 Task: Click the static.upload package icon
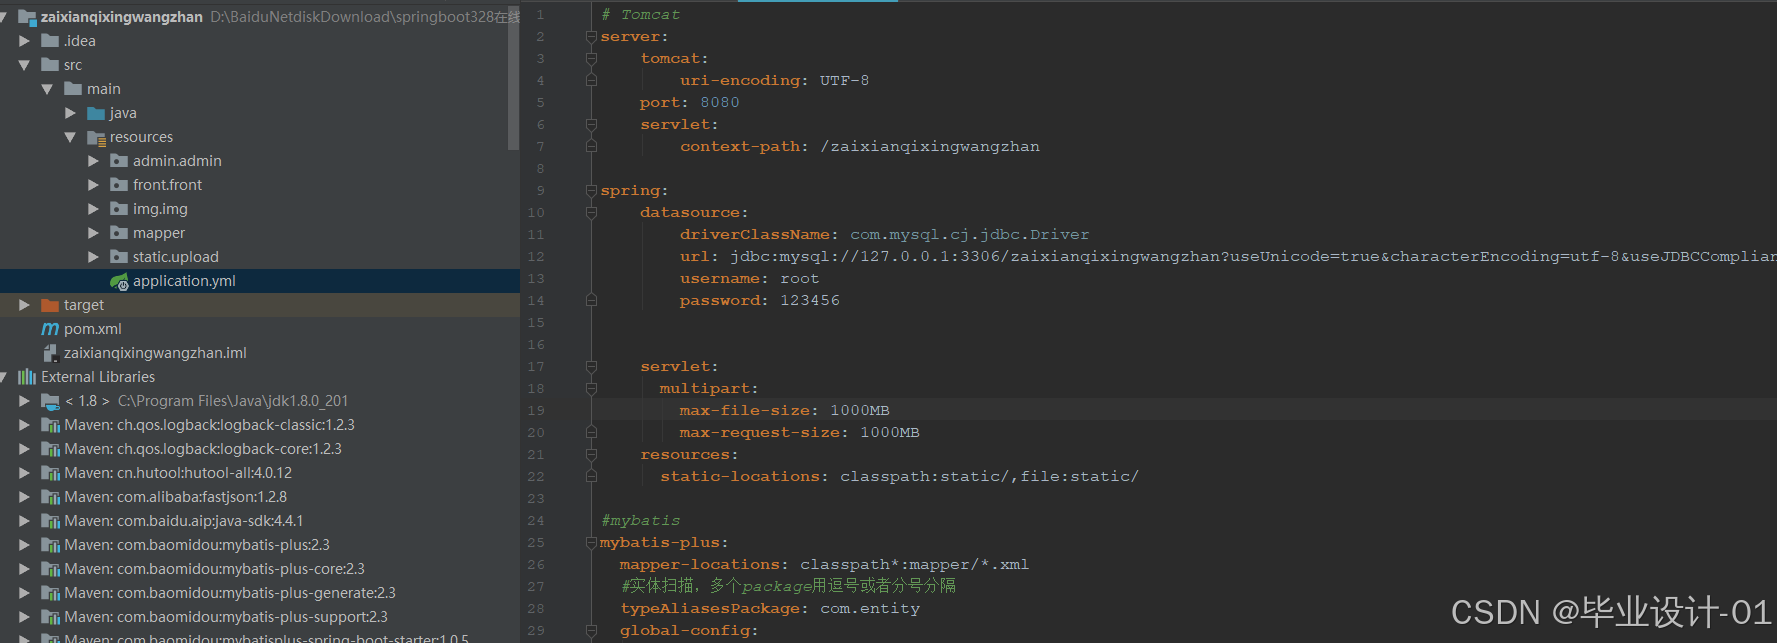tap(119, 257)
